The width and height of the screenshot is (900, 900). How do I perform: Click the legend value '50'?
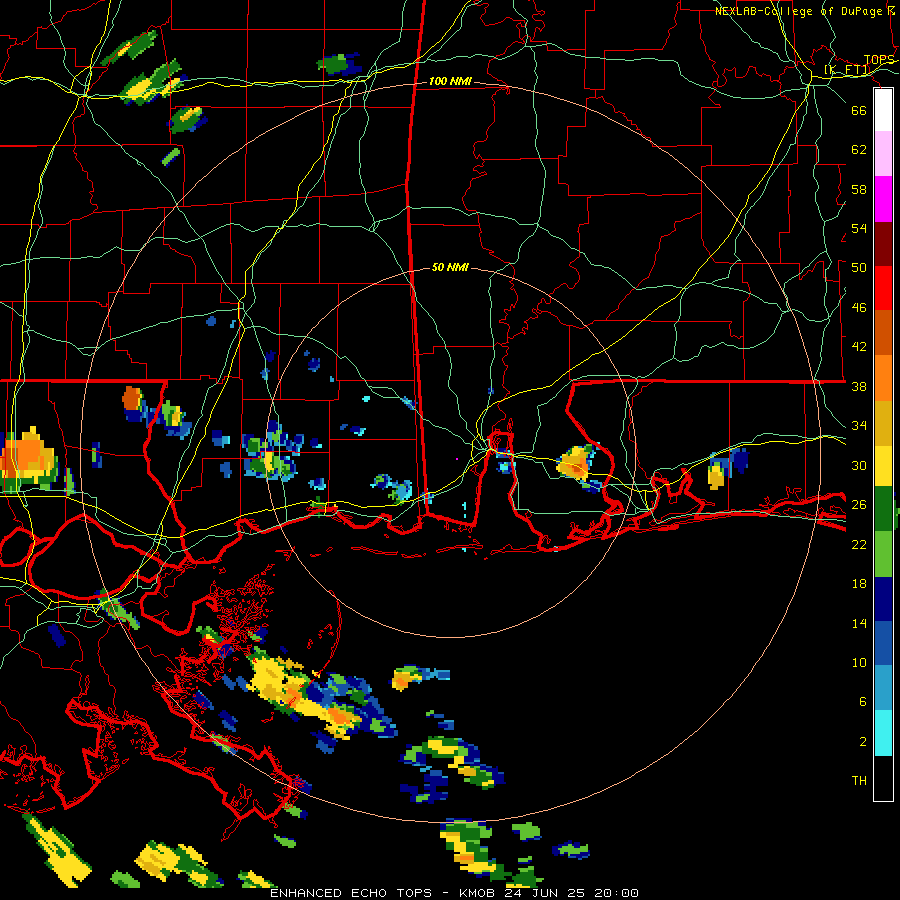[x=859, y=268]
